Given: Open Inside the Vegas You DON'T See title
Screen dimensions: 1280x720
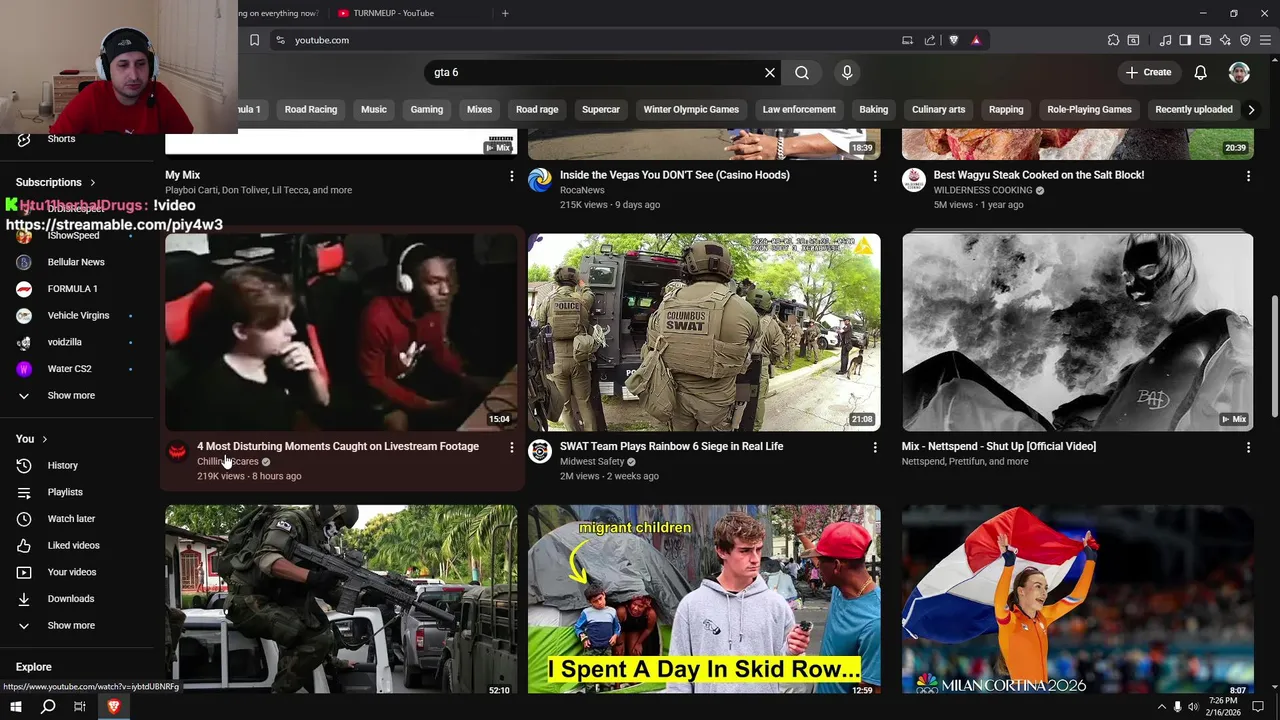Looking at the screenshot, I should click(x=675, y=175).
